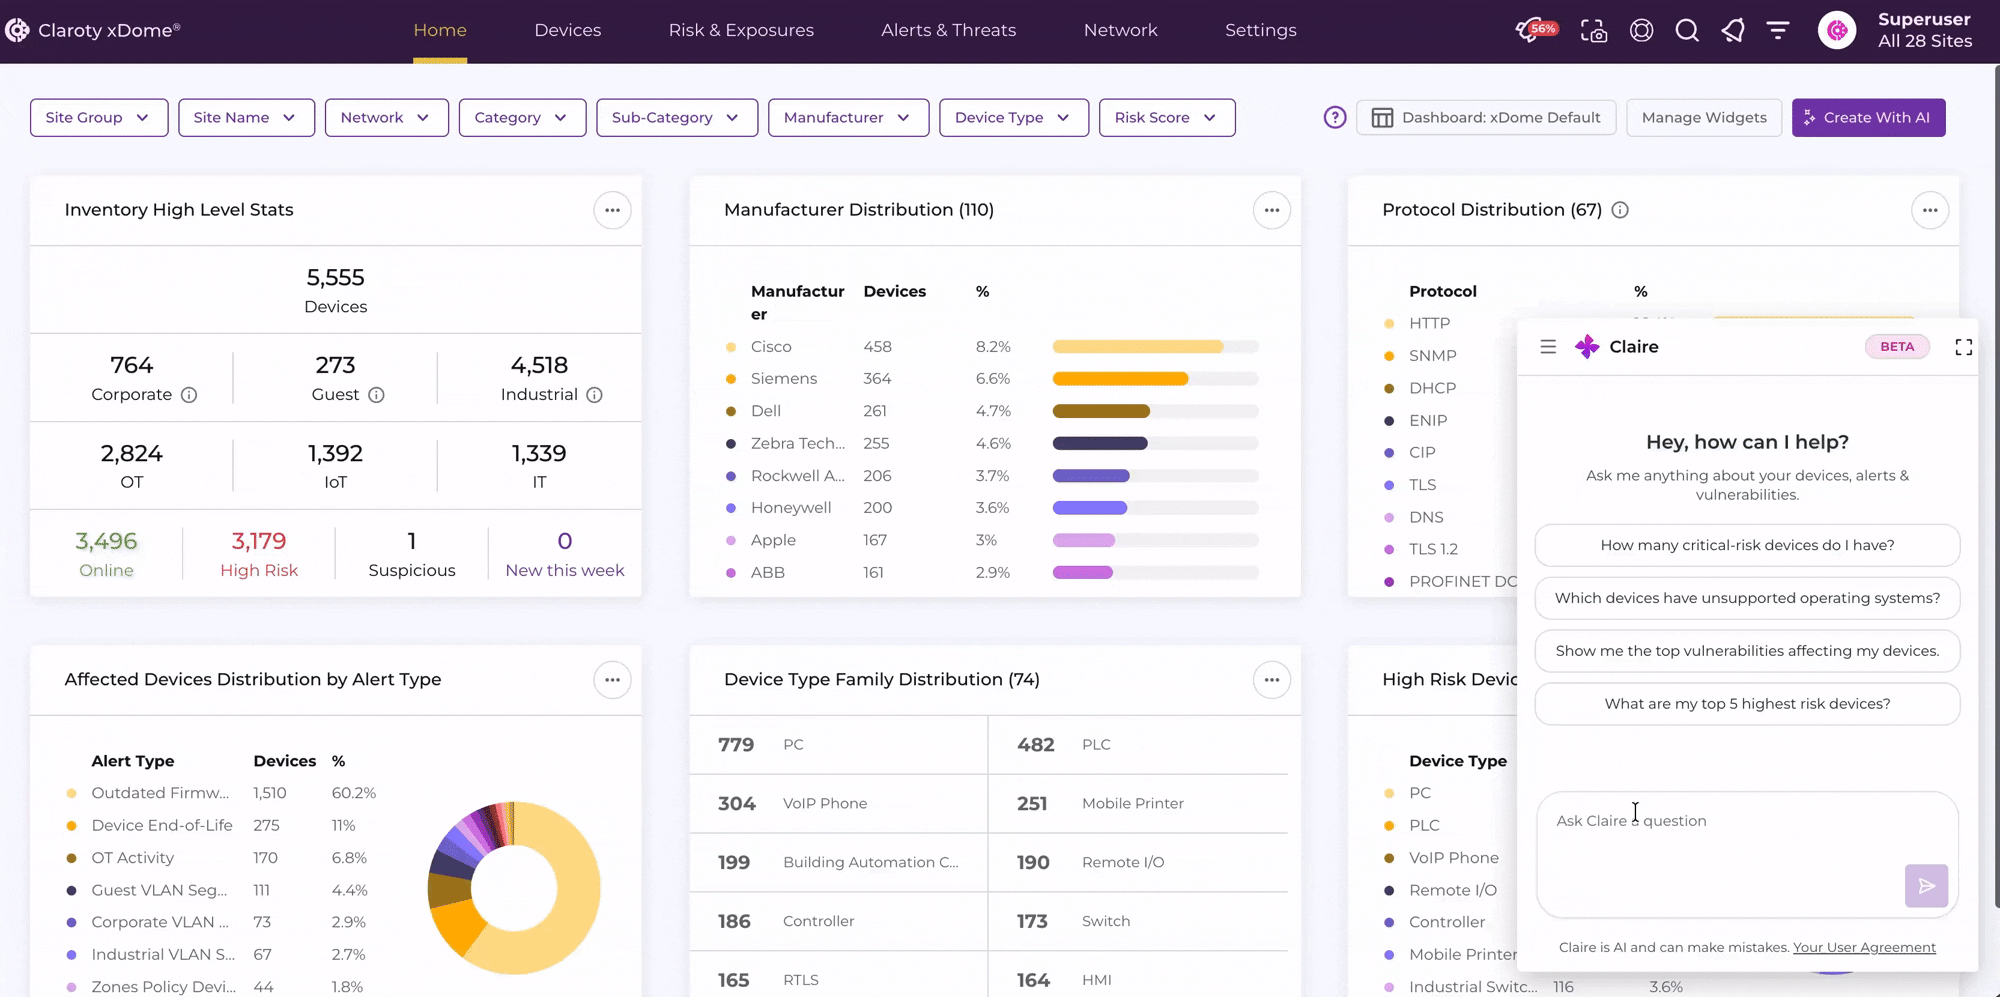The width and height of the screenshot is (2000, 997).
Task: Expand the Site Group filter dropdown
Action: [99, 118]
